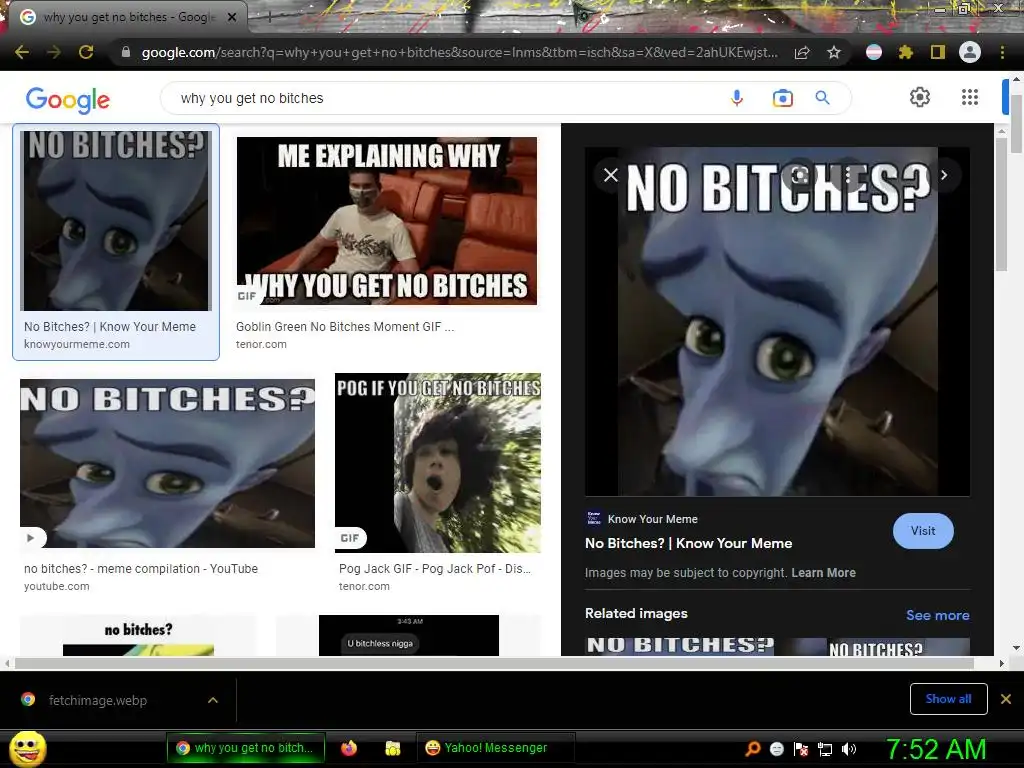Click the main page vertical scrollbar
1024x768 pixels.
(x=1016, y=124)
